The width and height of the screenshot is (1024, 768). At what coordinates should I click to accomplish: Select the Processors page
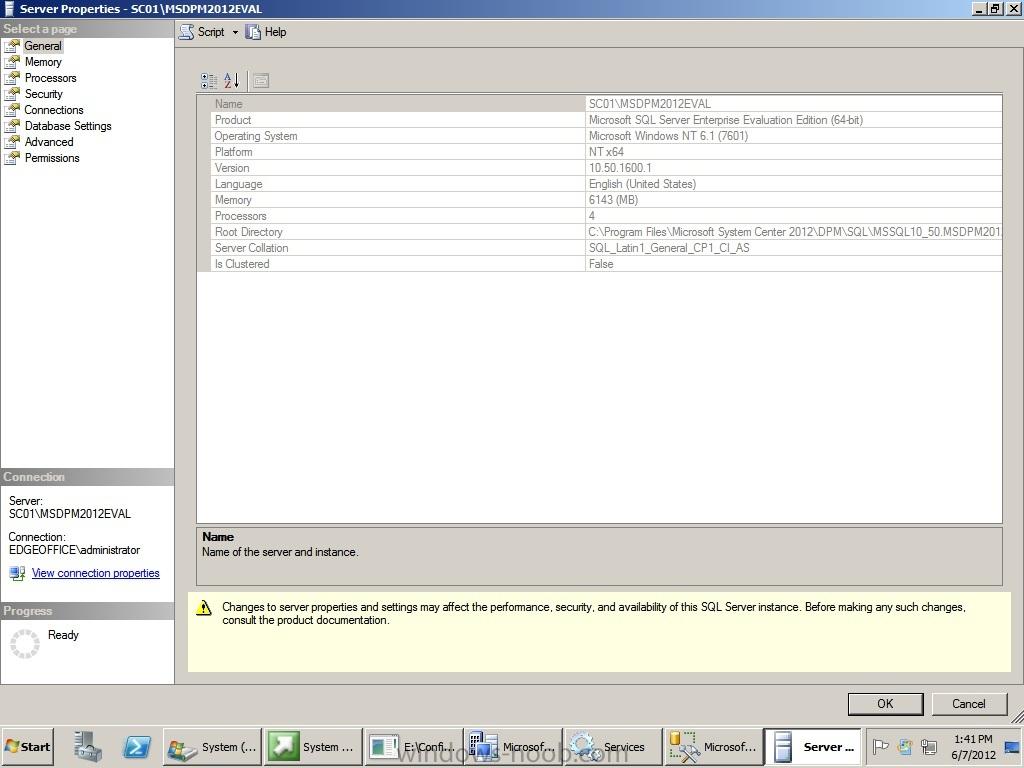click(x=50, y=78)
